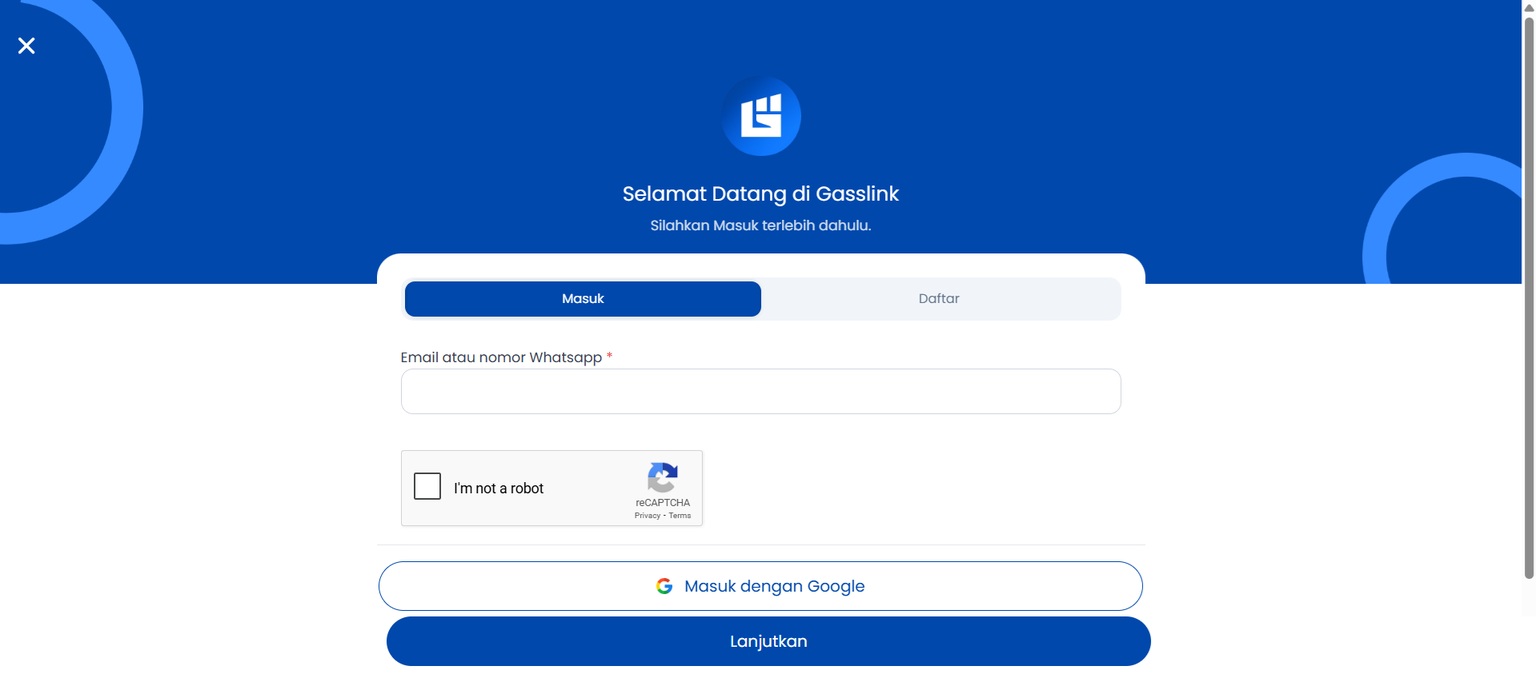This screenshot has height=694, width=1536.
Task: Close the login page with the X icon
Action: (27, 45)
